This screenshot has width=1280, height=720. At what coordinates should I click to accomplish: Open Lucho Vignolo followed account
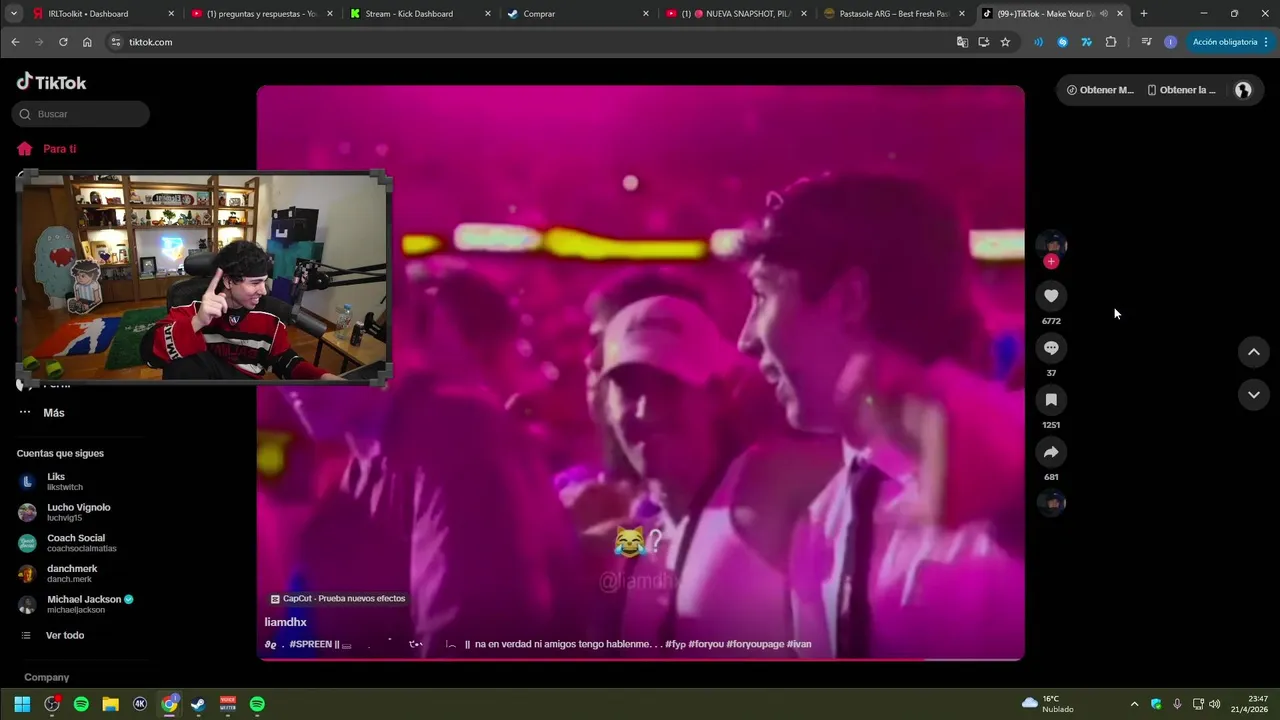point(65,512)
